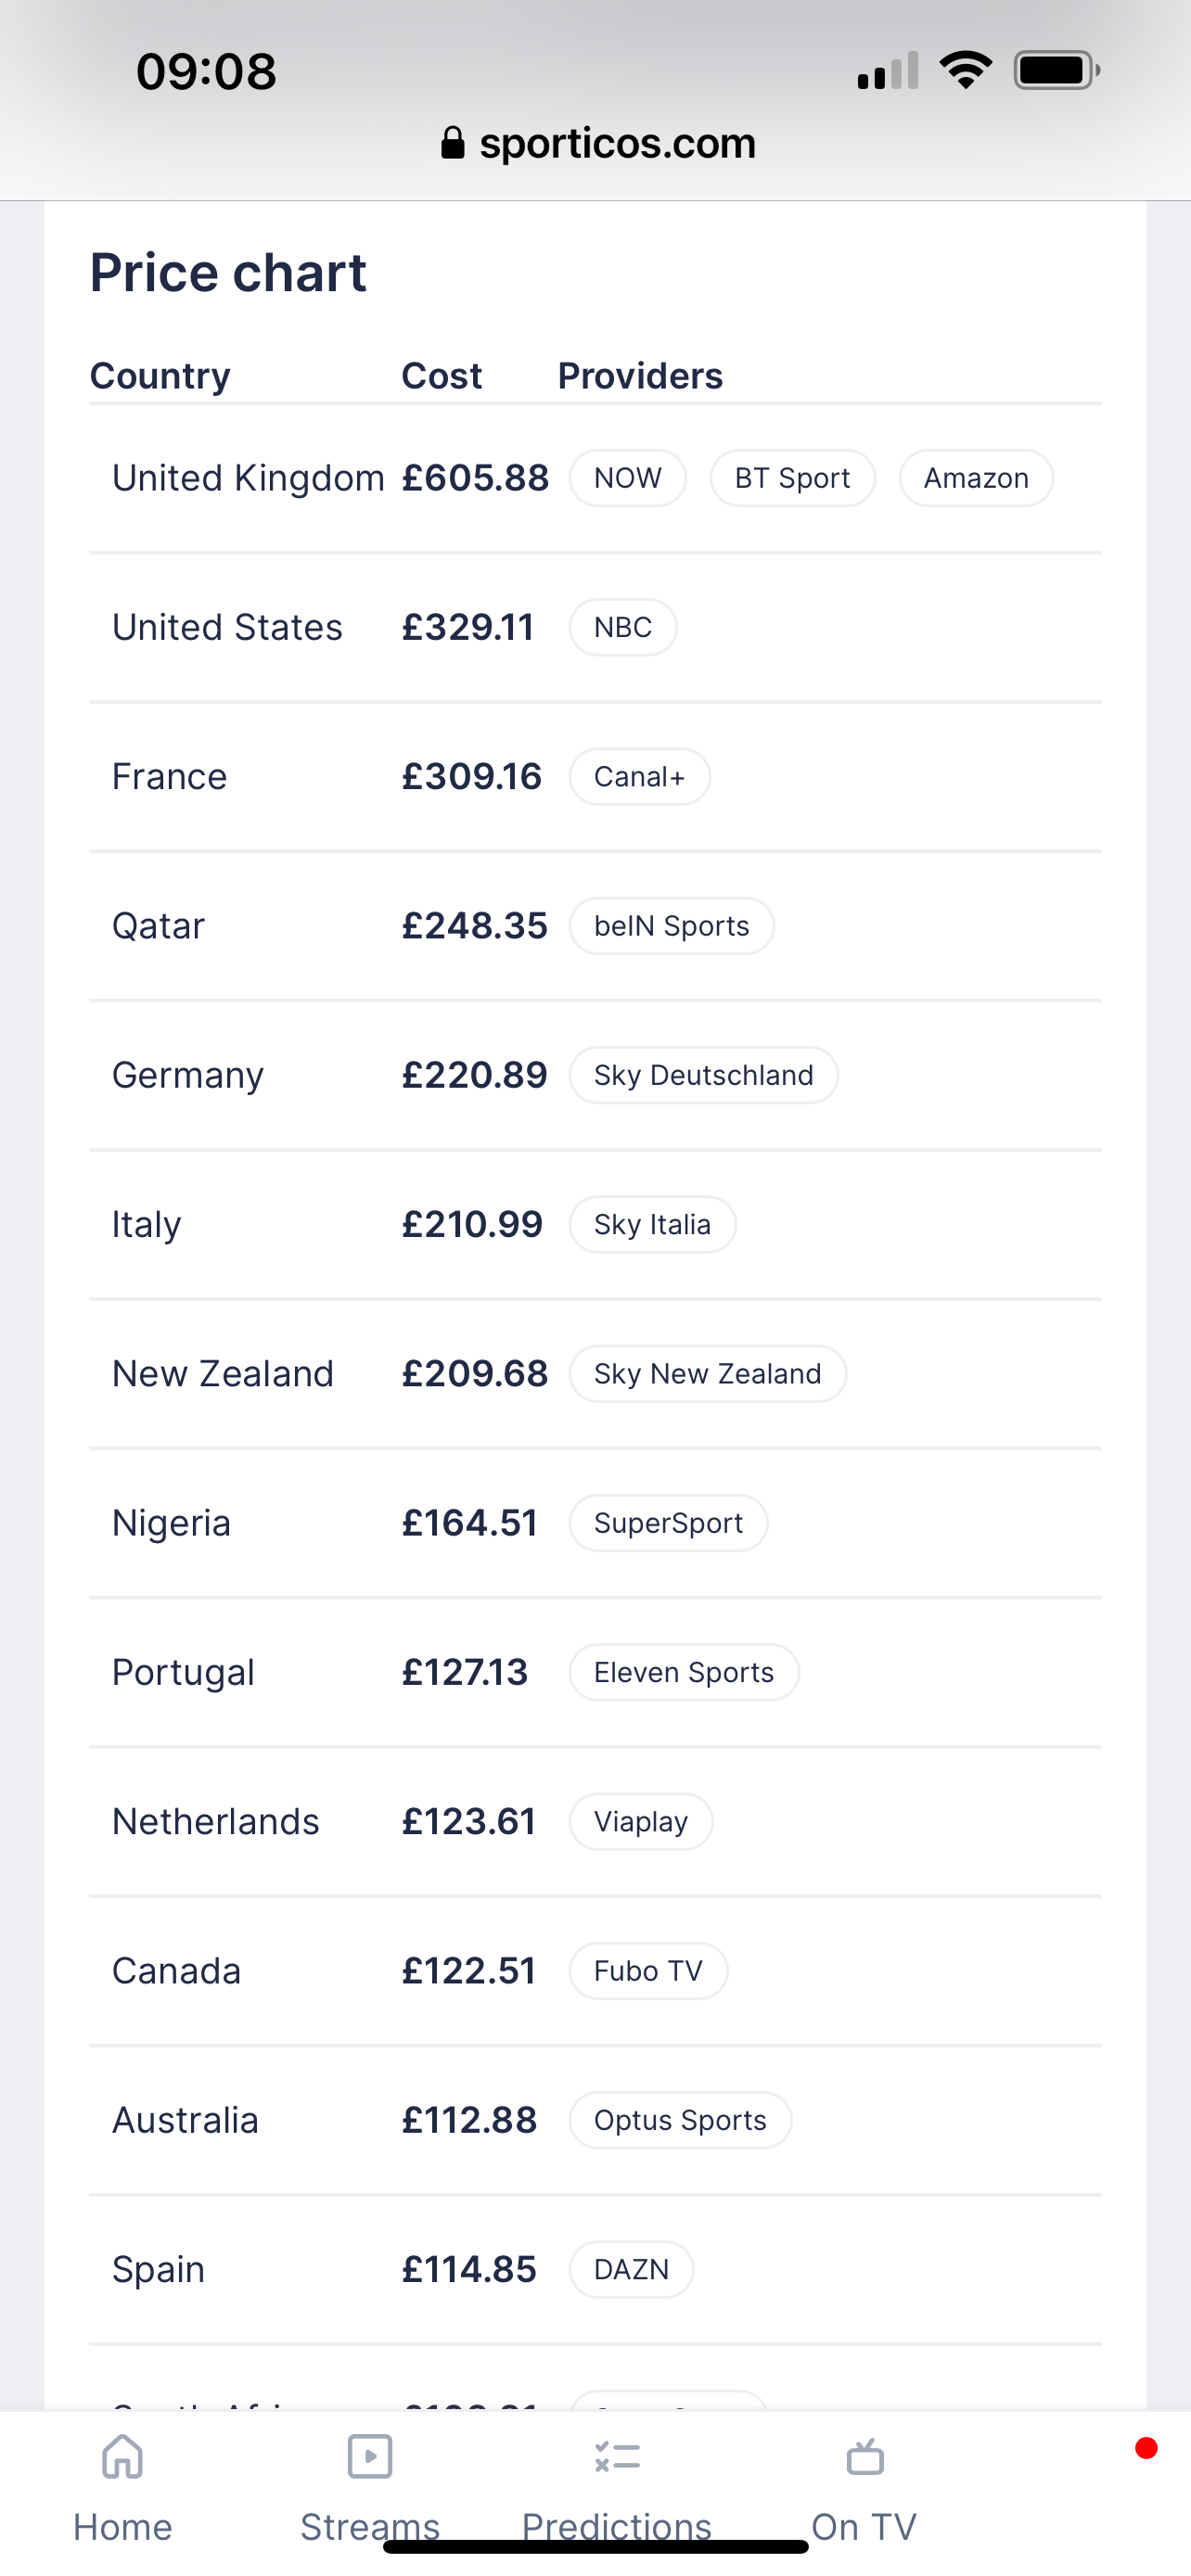
Task: Switch to the Streams tab label
Action: tap(370, 2527)
